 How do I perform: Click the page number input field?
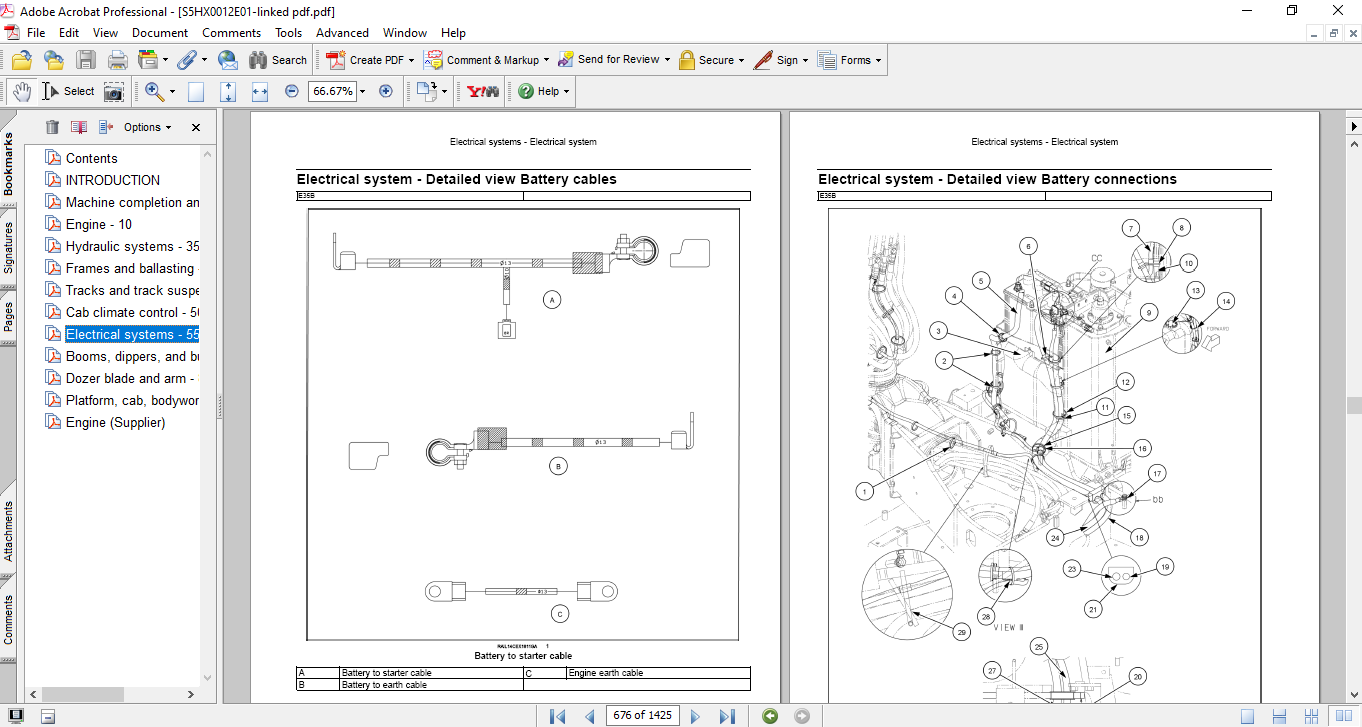643,715
